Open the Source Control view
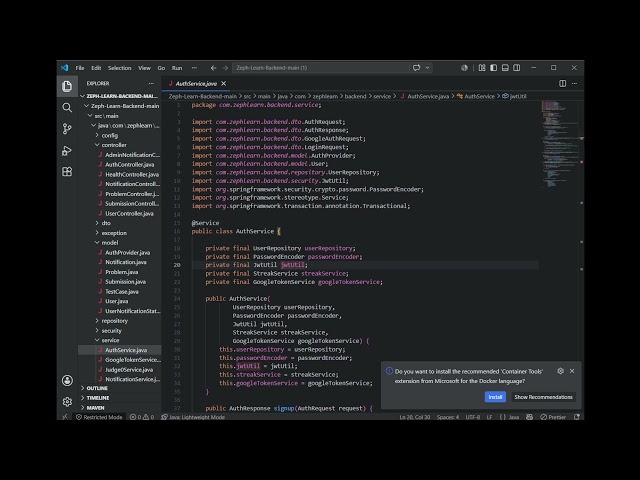The width and height of the screenshot is (640, 480). click(x=67, y=129)
